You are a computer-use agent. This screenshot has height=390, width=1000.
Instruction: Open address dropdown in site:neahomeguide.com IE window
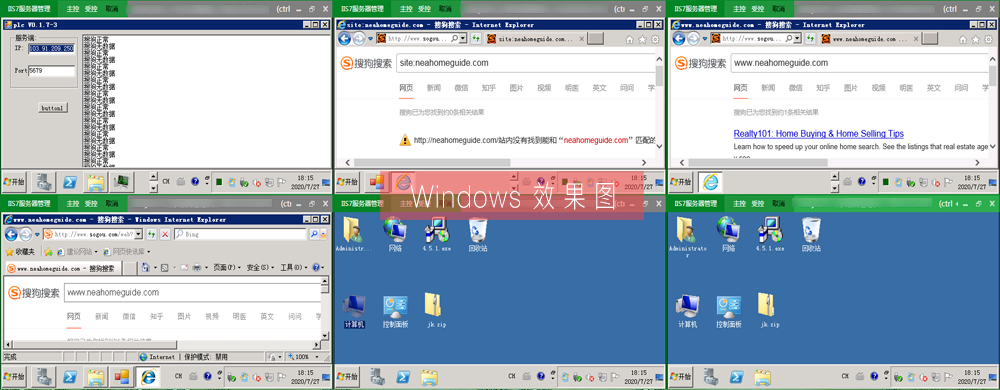[463, 39]
